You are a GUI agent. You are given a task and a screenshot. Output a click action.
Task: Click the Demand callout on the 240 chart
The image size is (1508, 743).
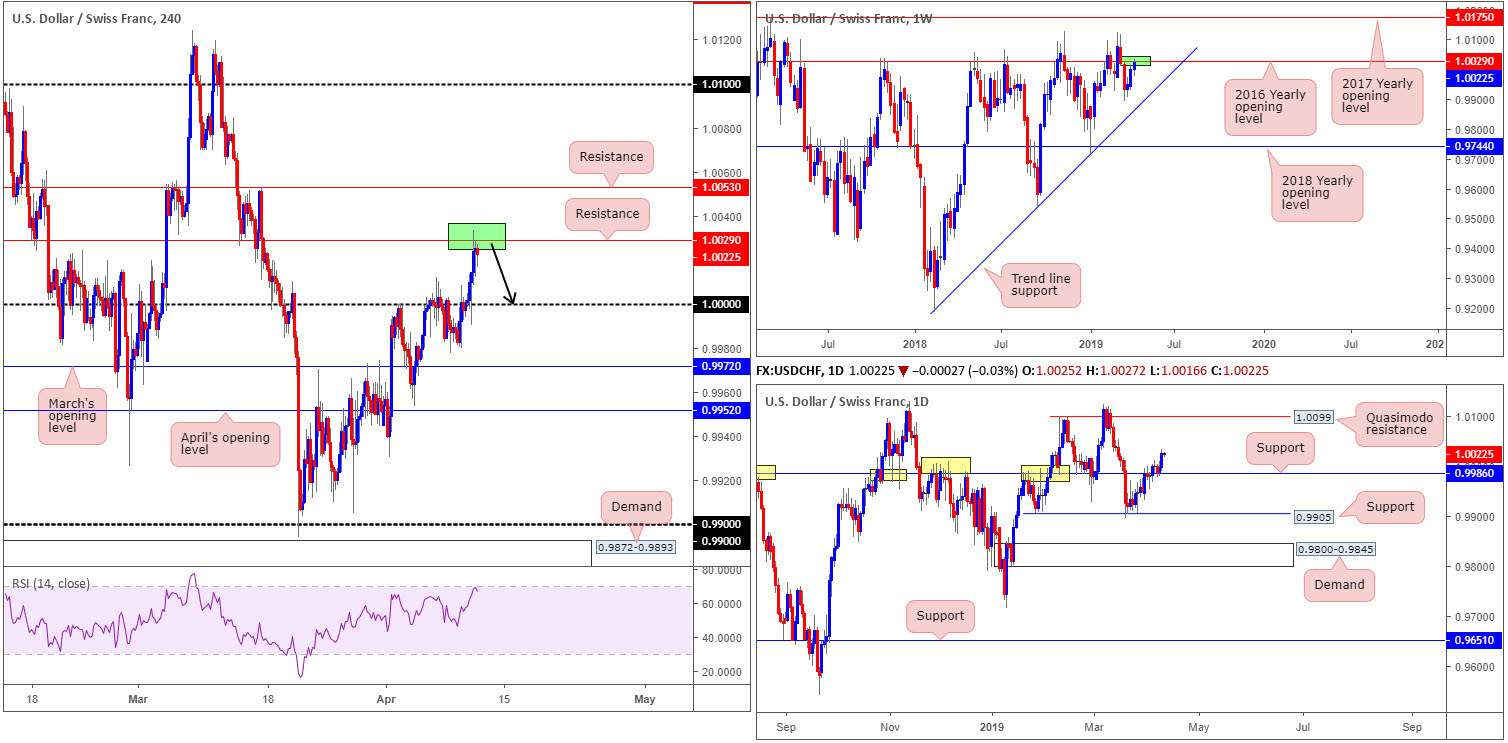click(637, 507)
